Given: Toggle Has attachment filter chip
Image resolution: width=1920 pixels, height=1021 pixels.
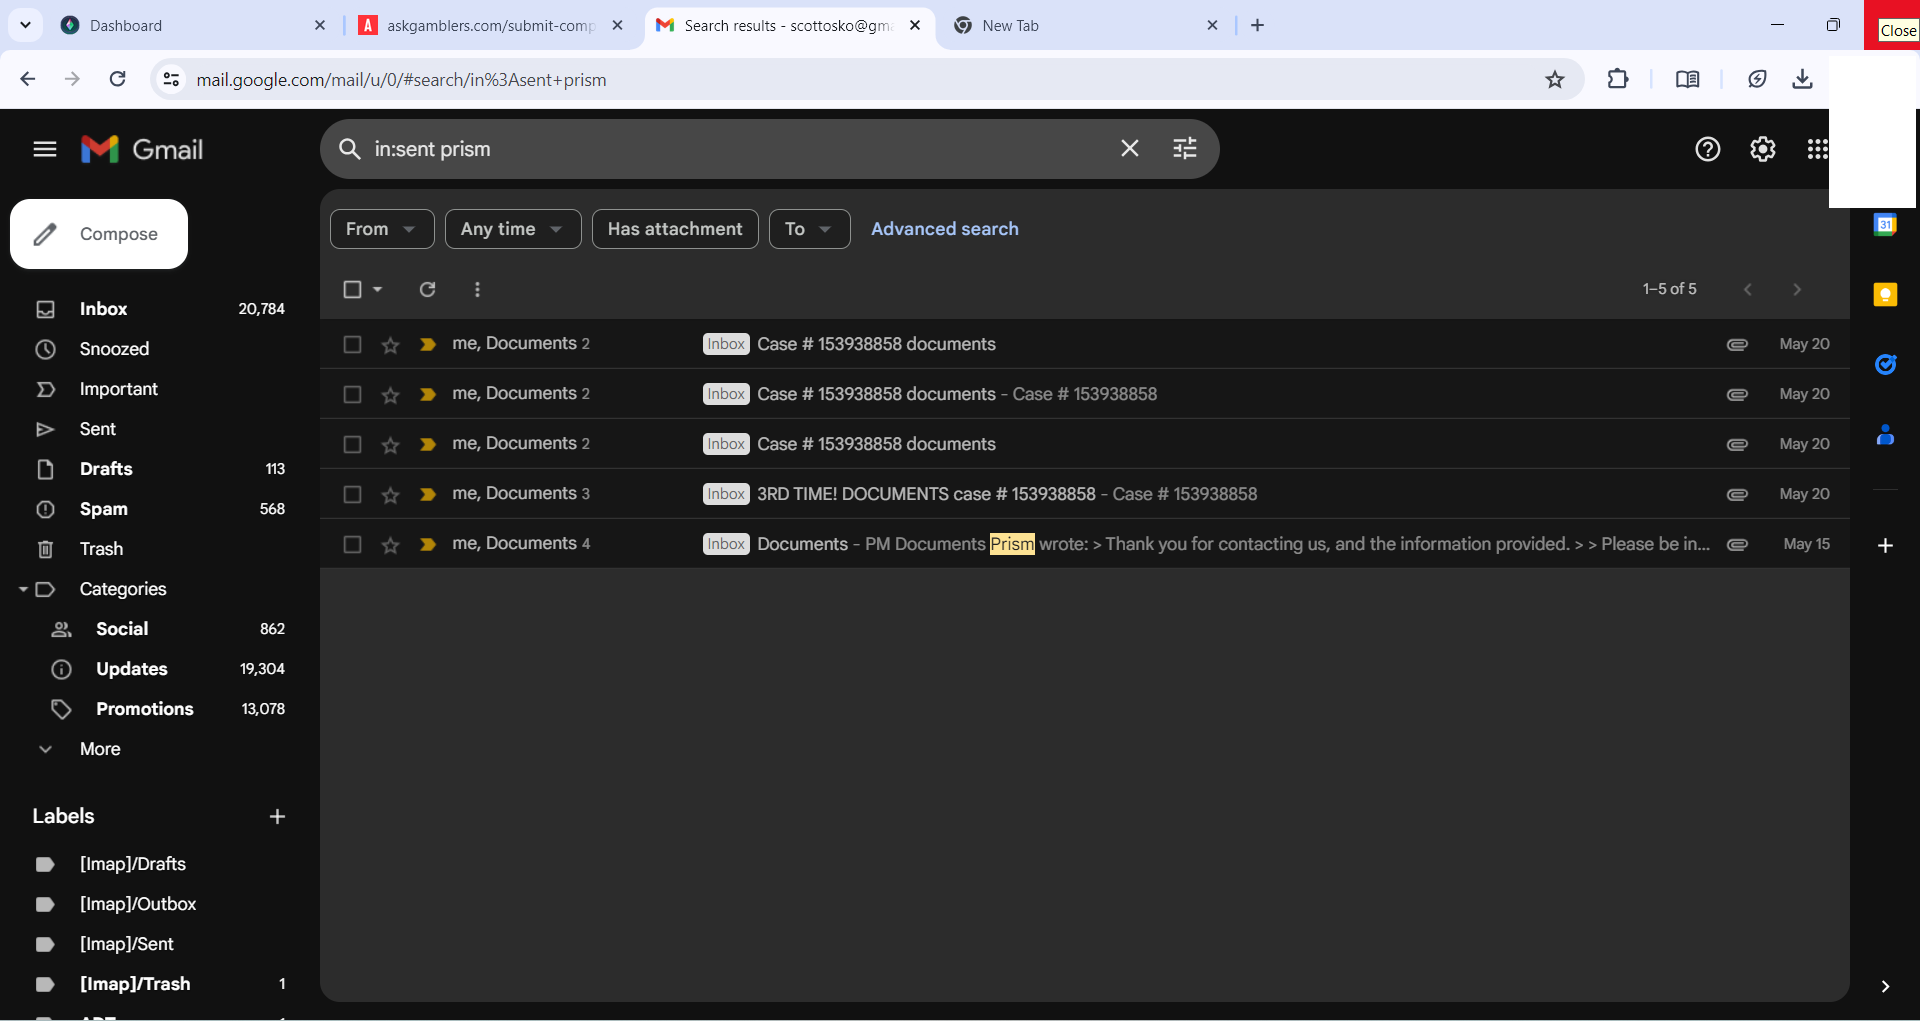Looking at the screenshot, I should point(675,229).
